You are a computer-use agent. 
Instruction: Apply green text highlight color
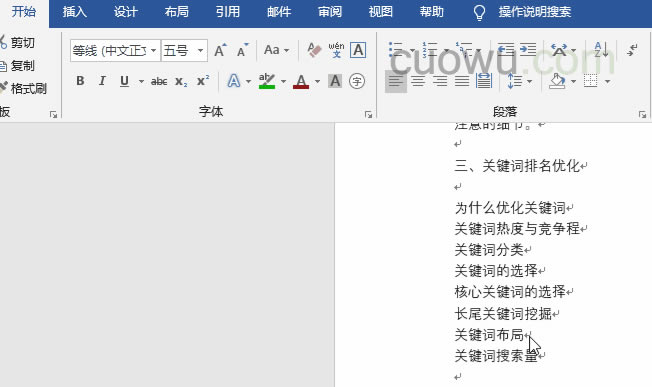point(267,81)
